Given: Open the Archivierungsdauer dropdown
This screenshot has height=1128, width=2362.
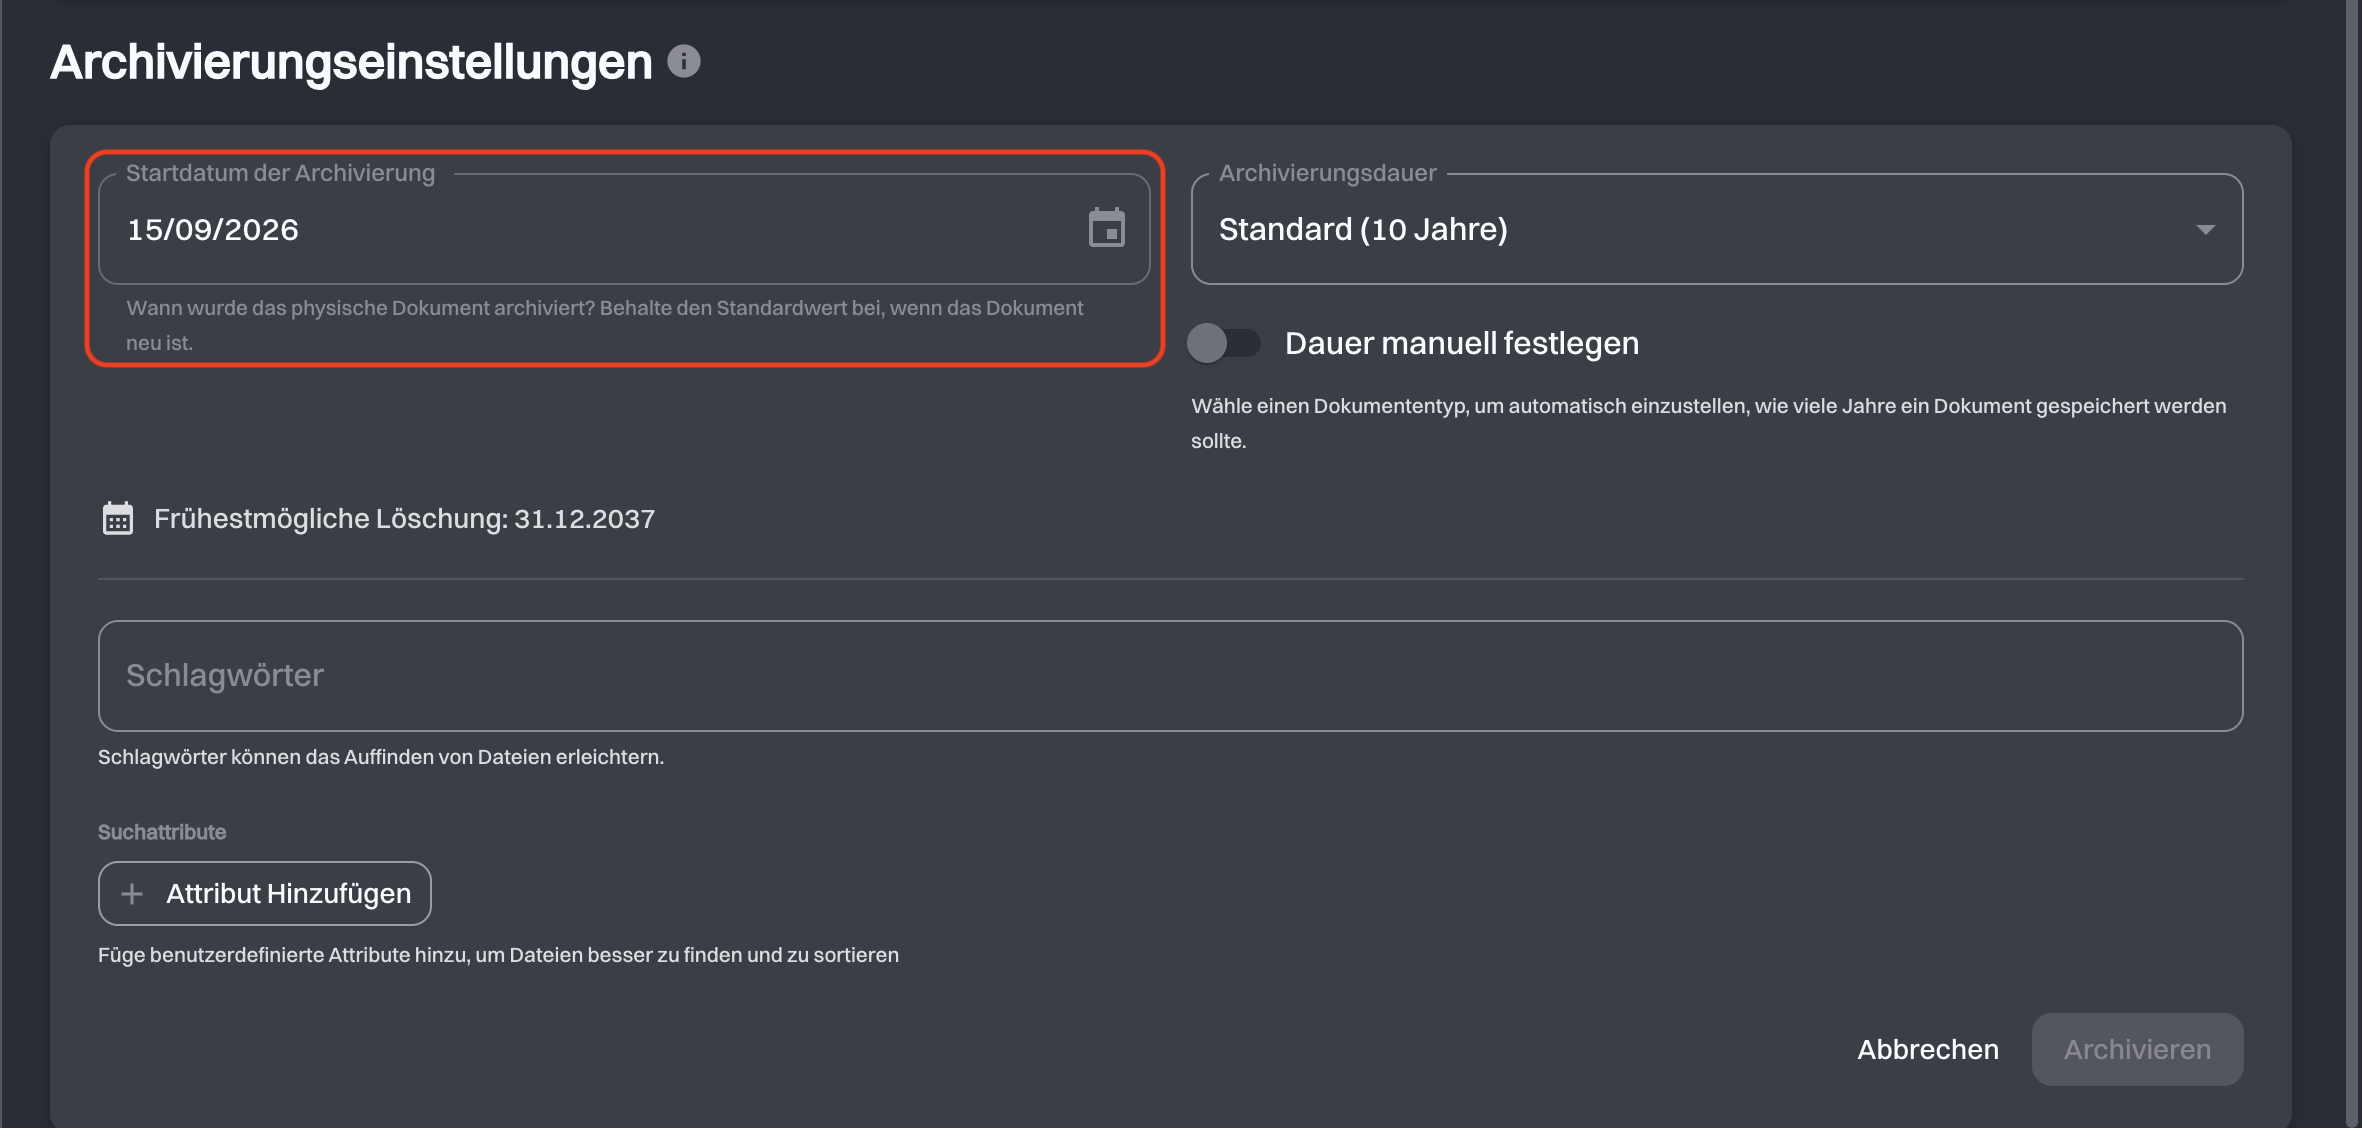Looking at the screenshot, I should 1716,229.
